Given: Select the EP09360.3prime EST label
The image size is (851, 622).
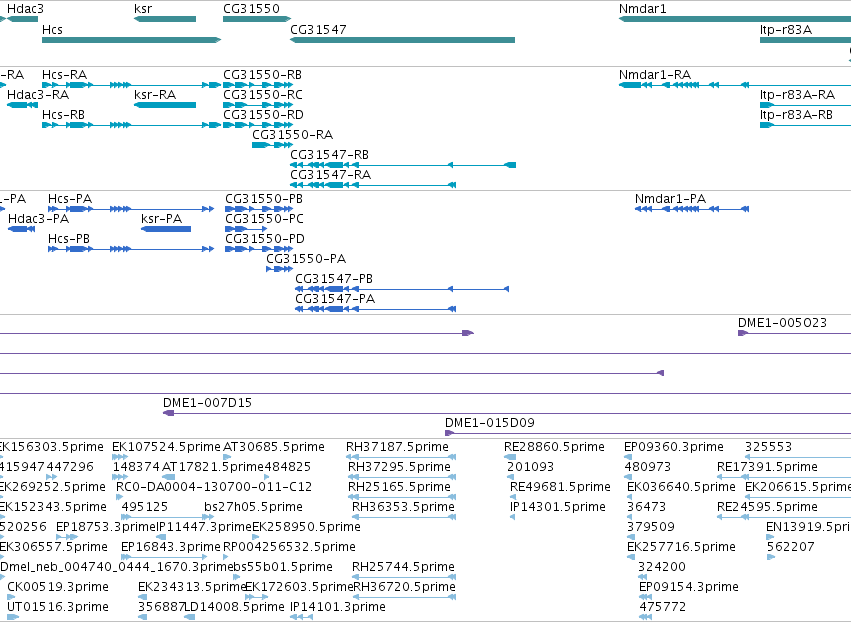Looking at the screenshot, I should [674, 447].
